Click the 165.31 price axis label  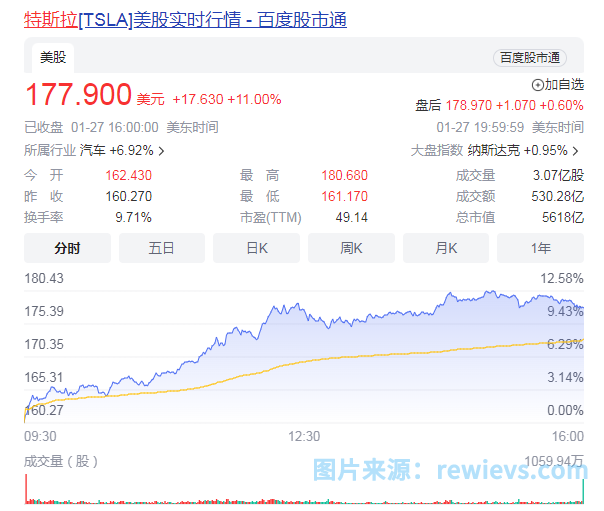(44, 377)
